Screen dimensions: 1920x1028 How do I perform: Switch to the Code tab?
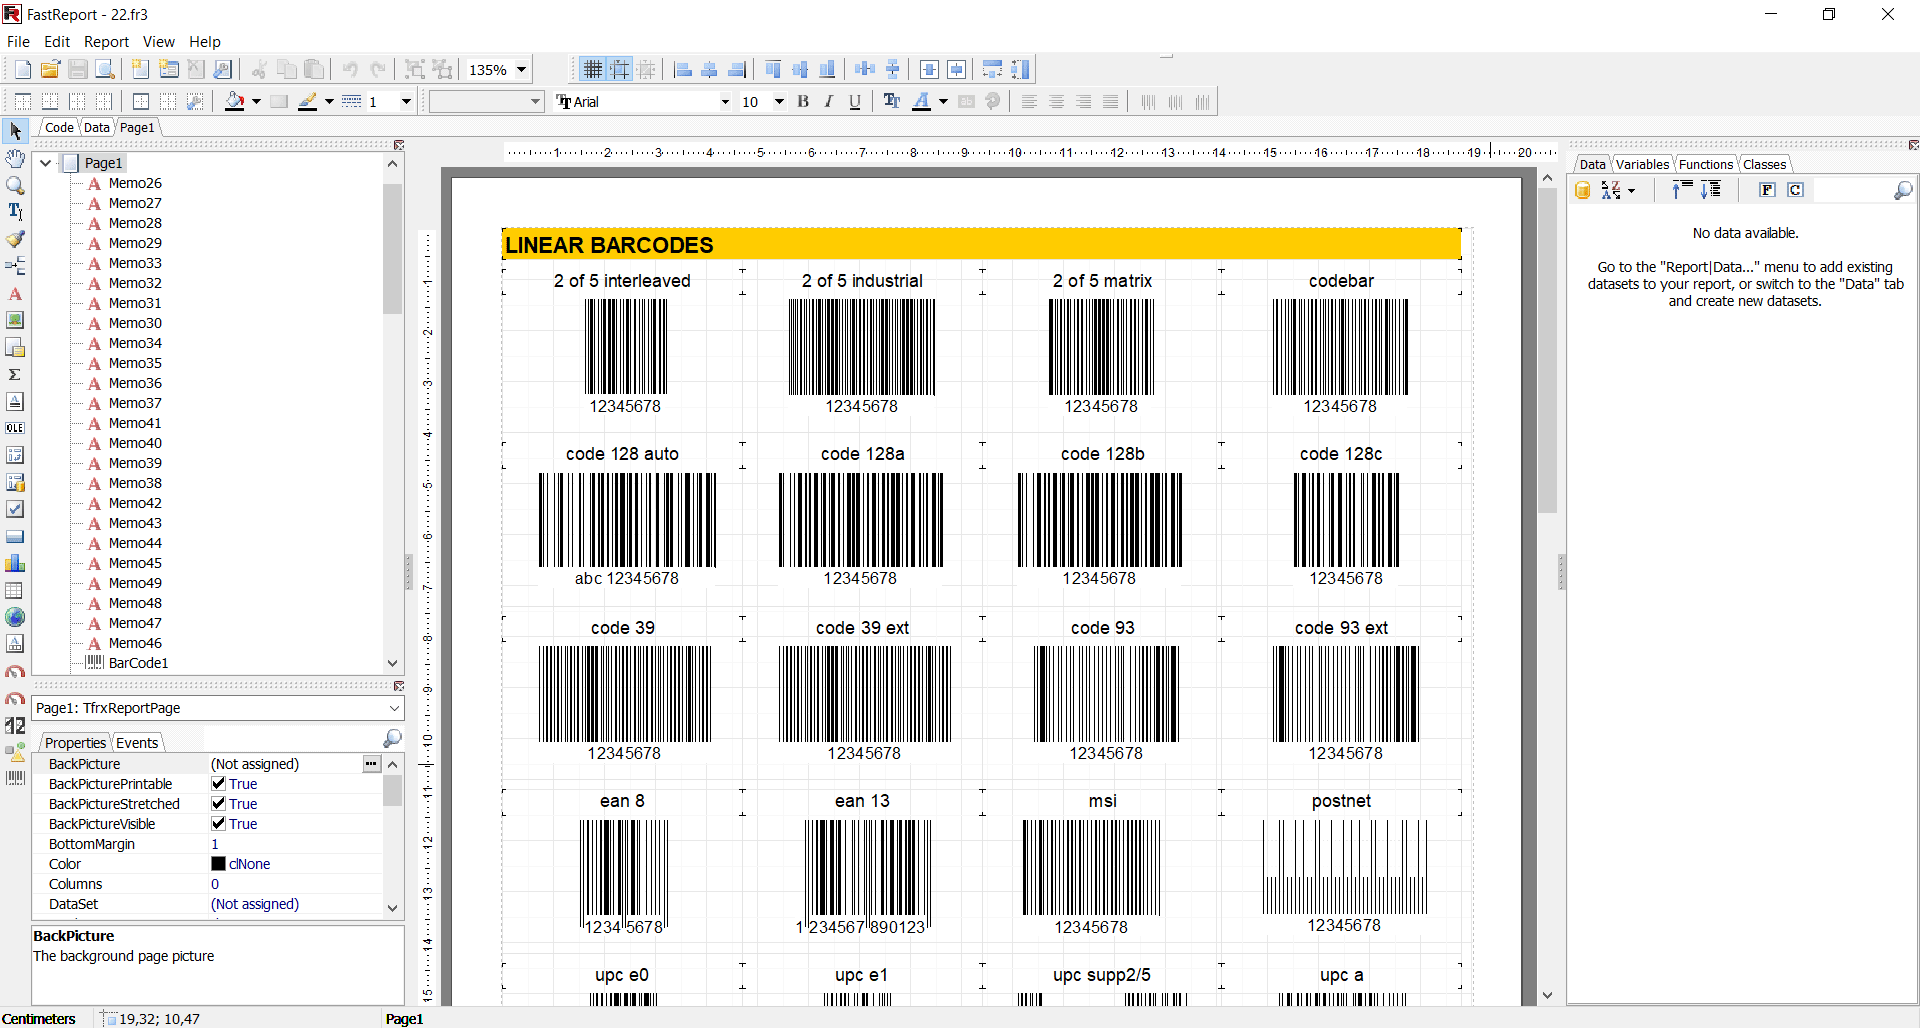[x=58, y=127]
